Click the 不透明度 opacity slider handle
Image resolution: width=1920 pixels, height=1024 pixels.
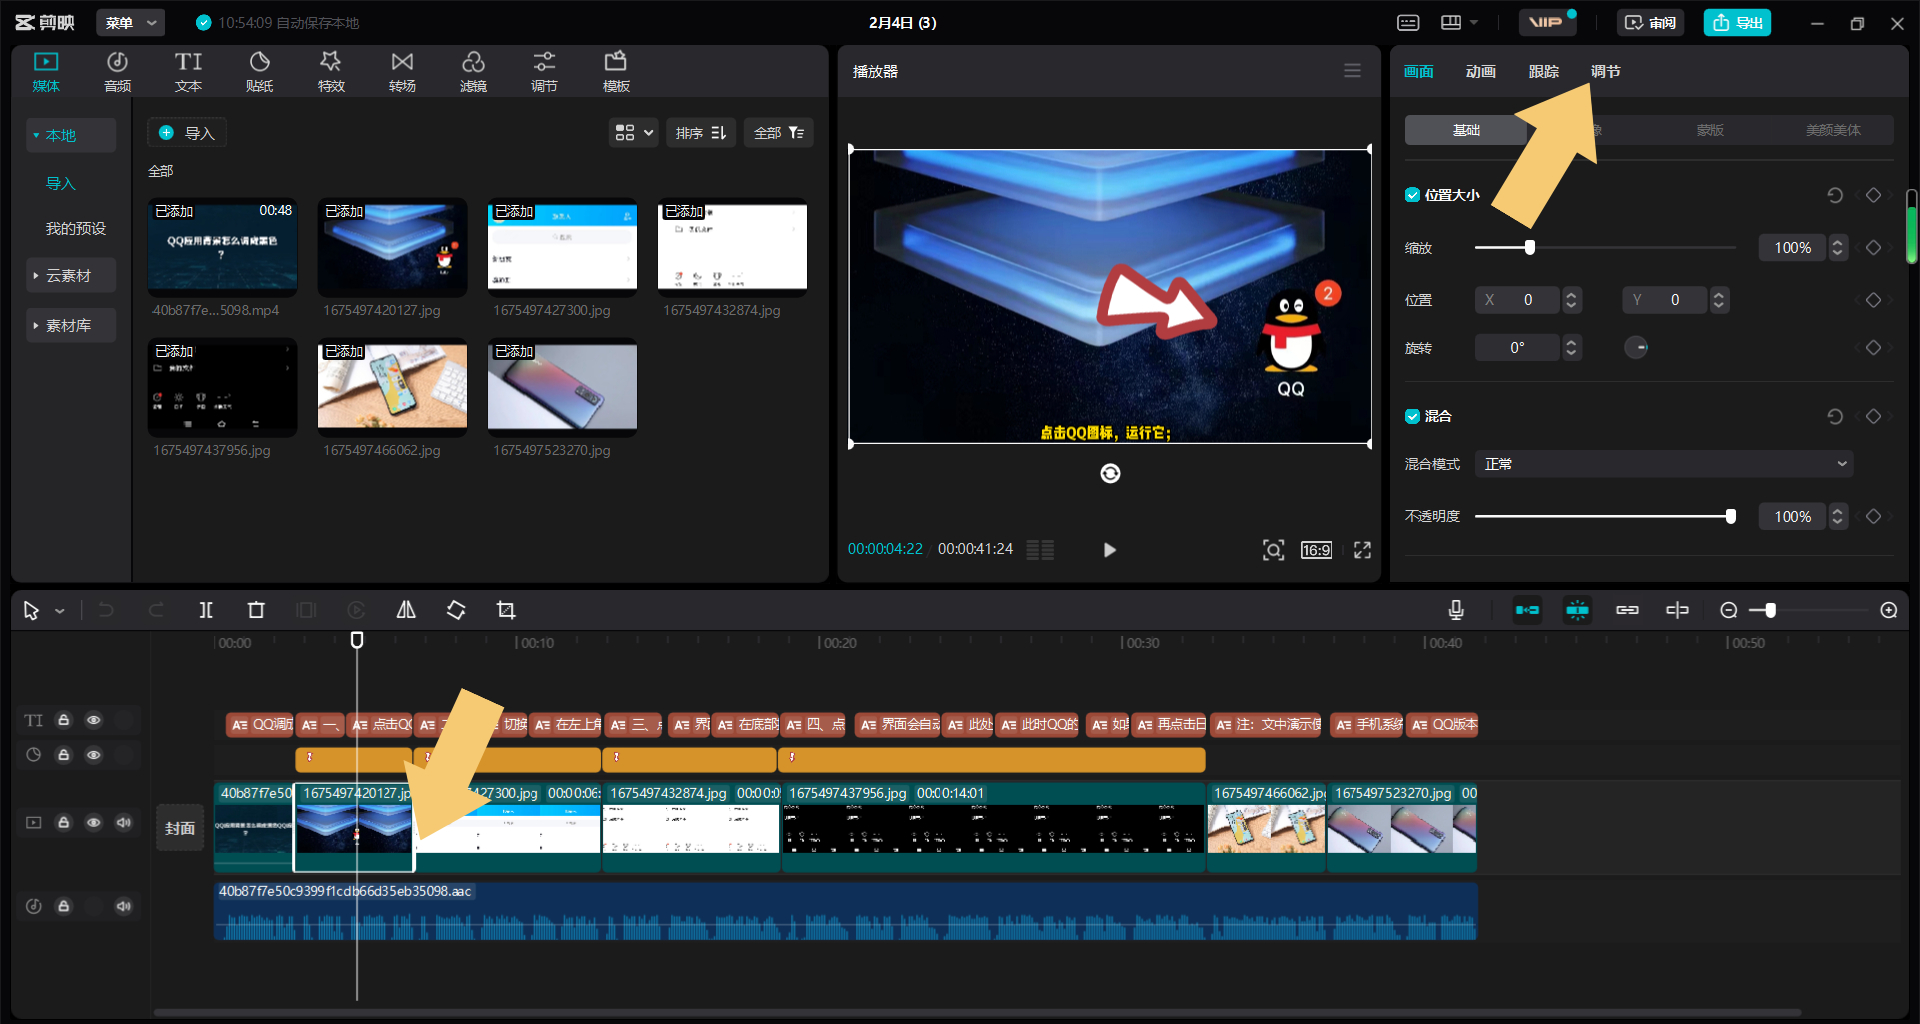click(1730, 516)
